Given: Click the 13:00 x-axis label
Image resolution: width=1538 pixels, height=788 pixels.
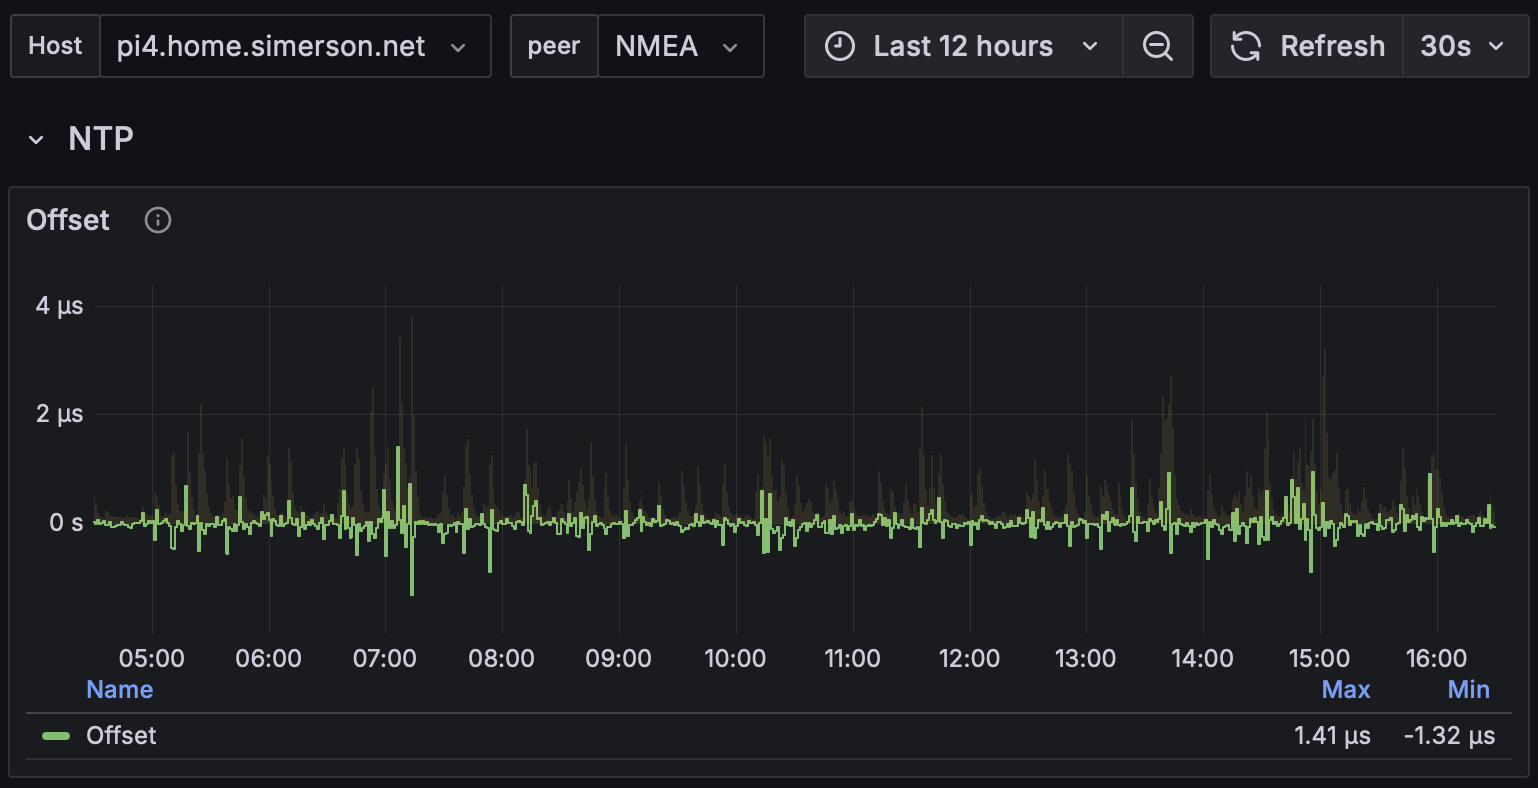Looking at the screenshot, I should 1086,659.
